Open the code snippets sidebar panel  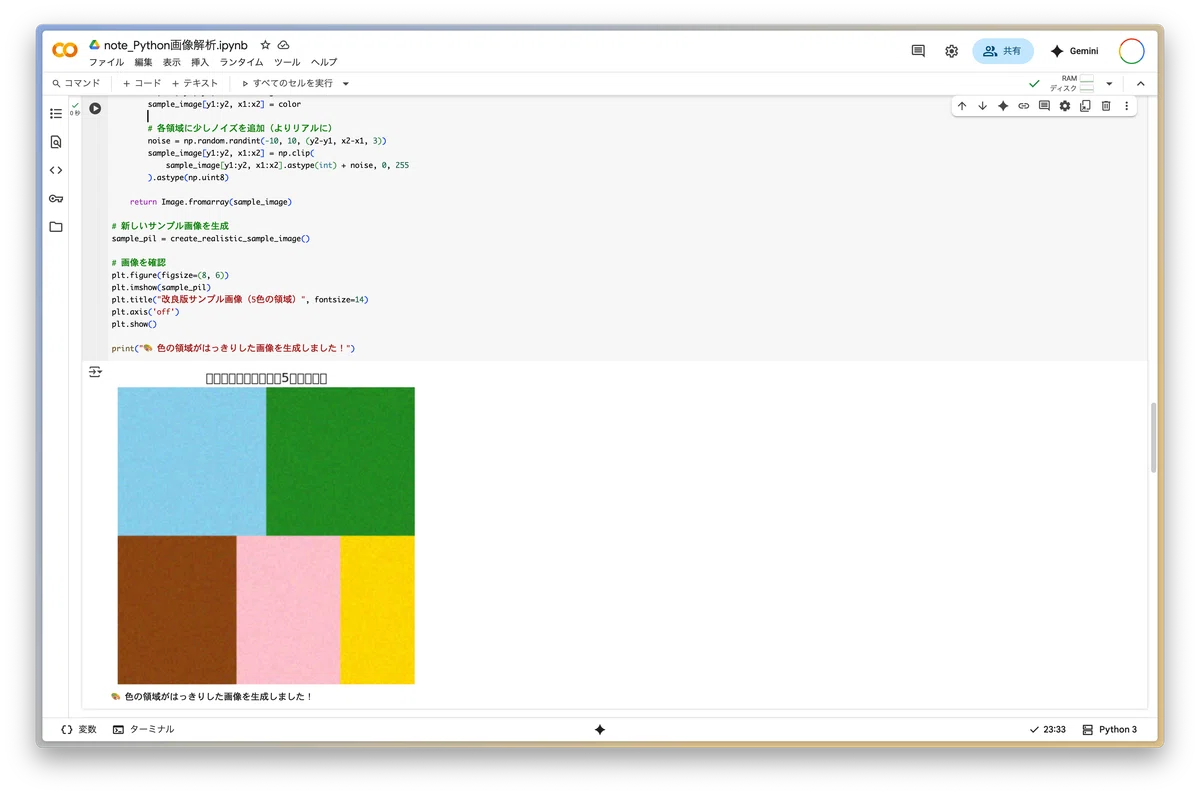point(56,170)
